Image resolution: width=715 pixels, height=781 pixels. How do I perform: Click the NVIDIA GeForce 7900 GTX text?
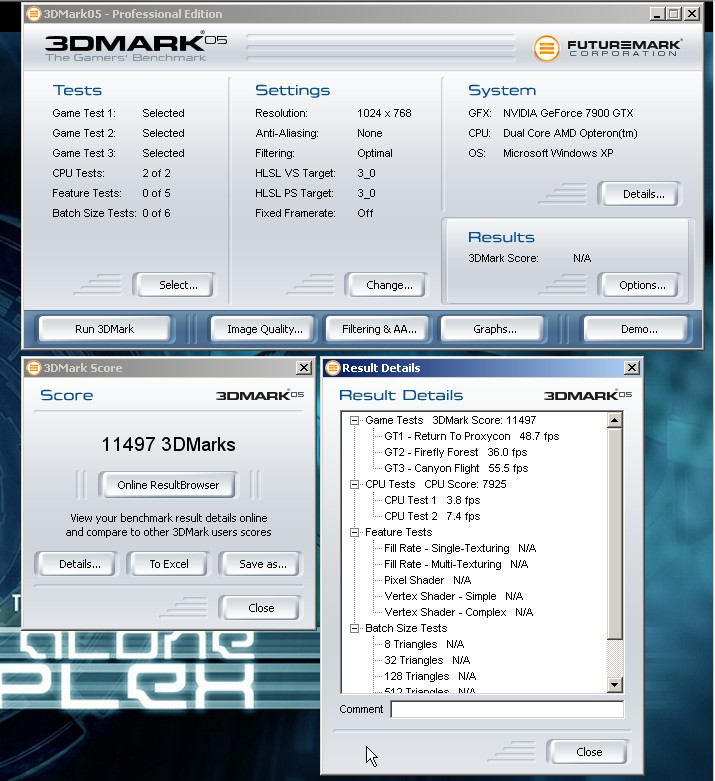coord(568,113)
